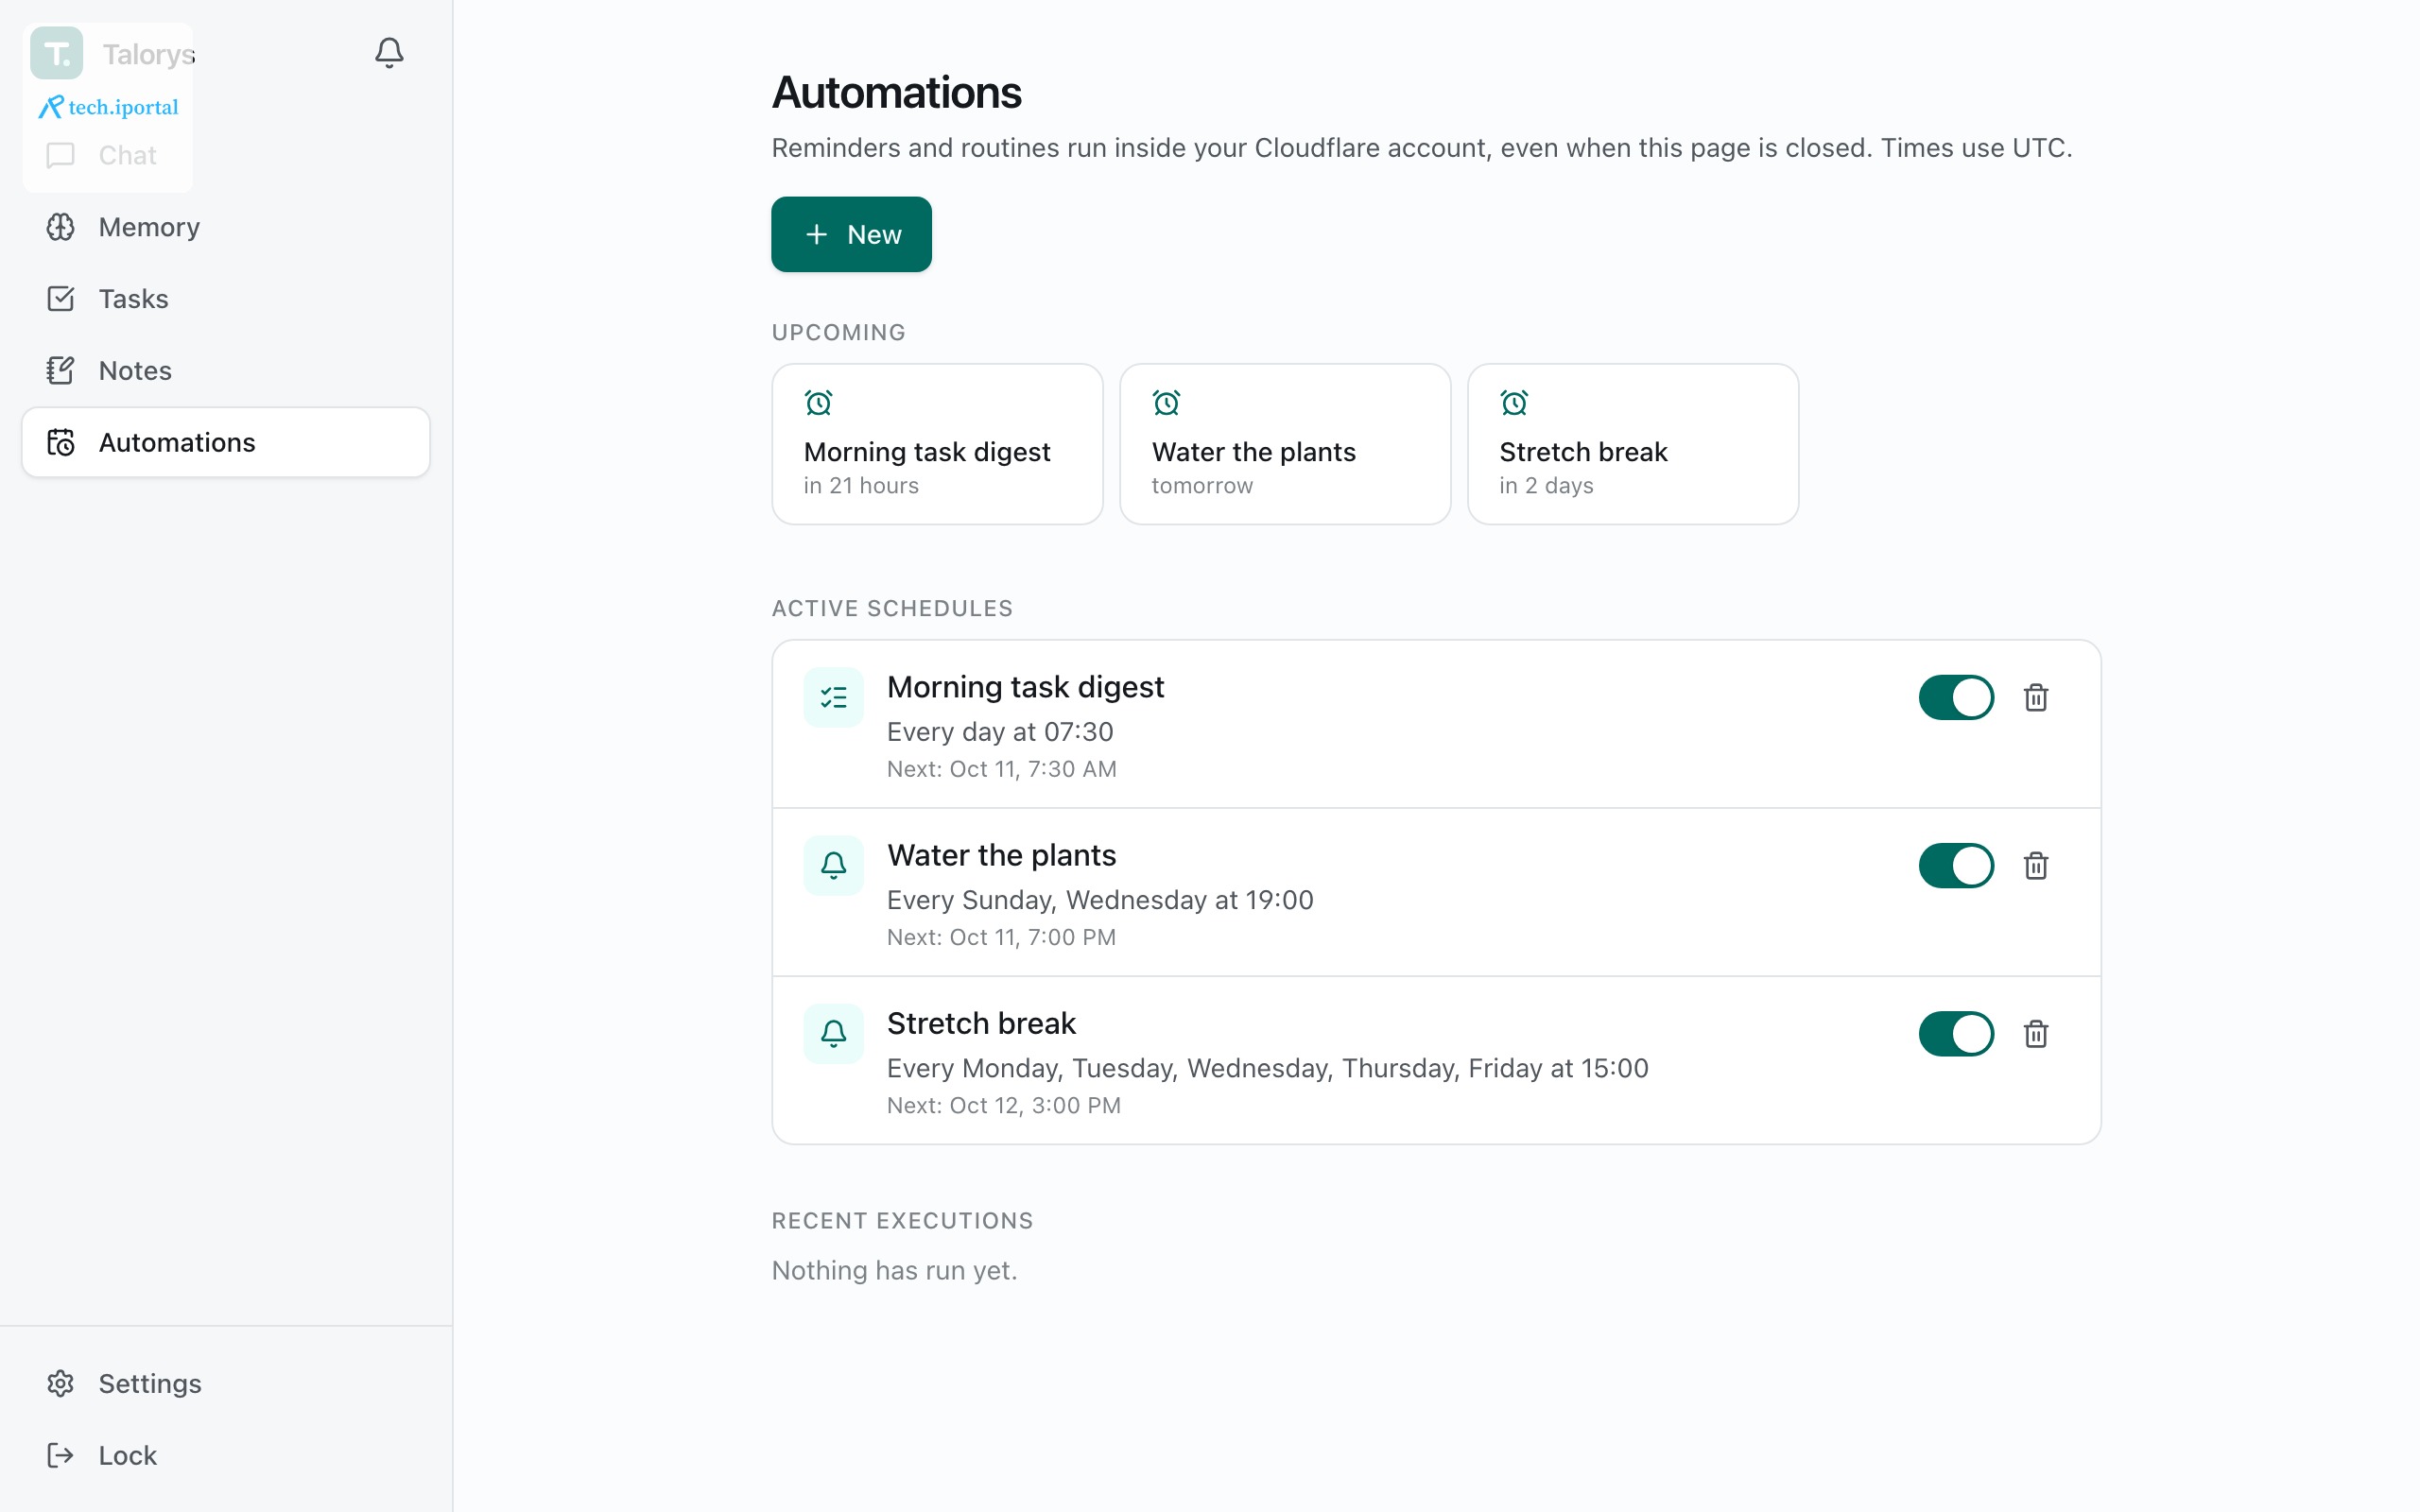Click 'Every day at 07:30' text
The height and width of the screenshot is (1512, 2420).
coord(1000,732)
